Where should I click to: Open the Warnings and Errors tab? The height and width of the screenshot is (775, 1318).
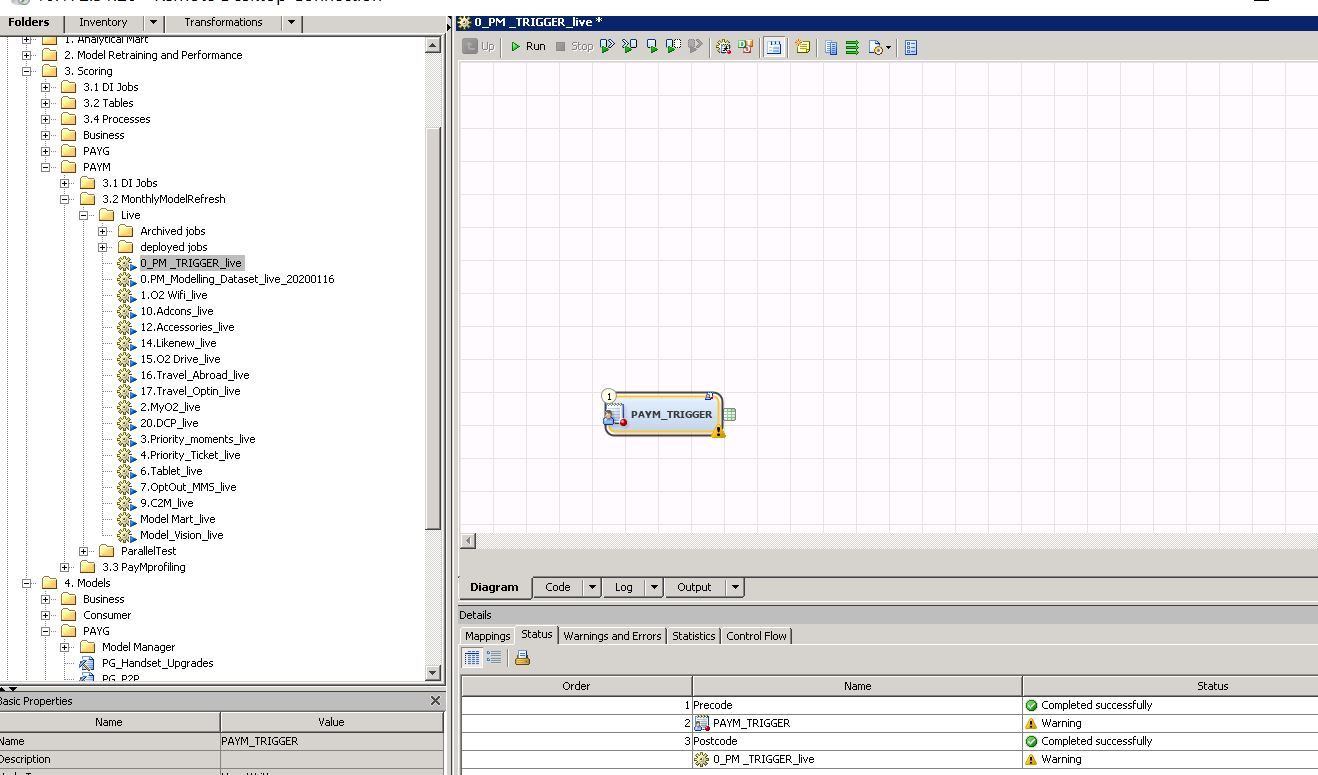click(x=612, y=635)
